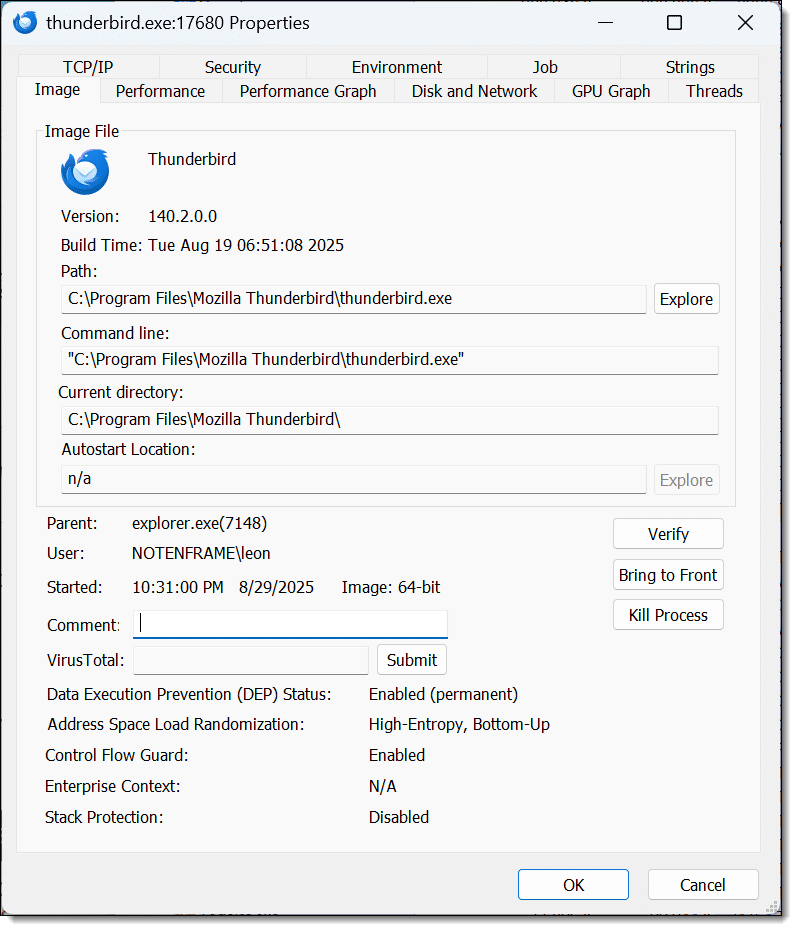Open the Job tab
Viewport: 797px width, 931px height.
545,67
